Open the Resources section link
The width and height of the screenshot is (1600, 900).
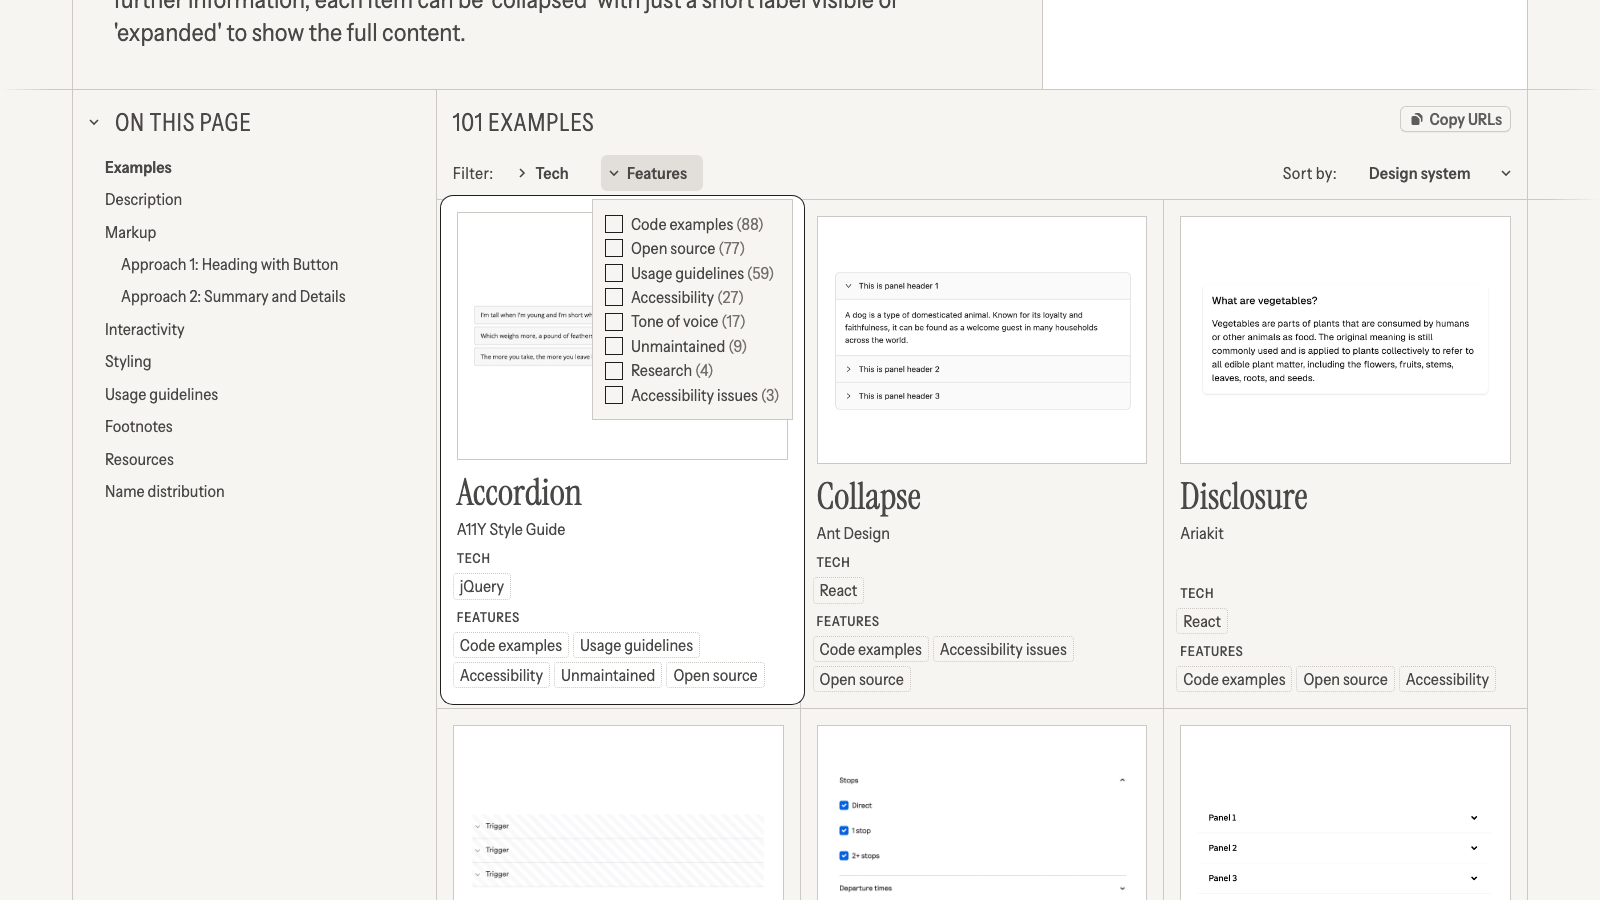click(139, 459)
